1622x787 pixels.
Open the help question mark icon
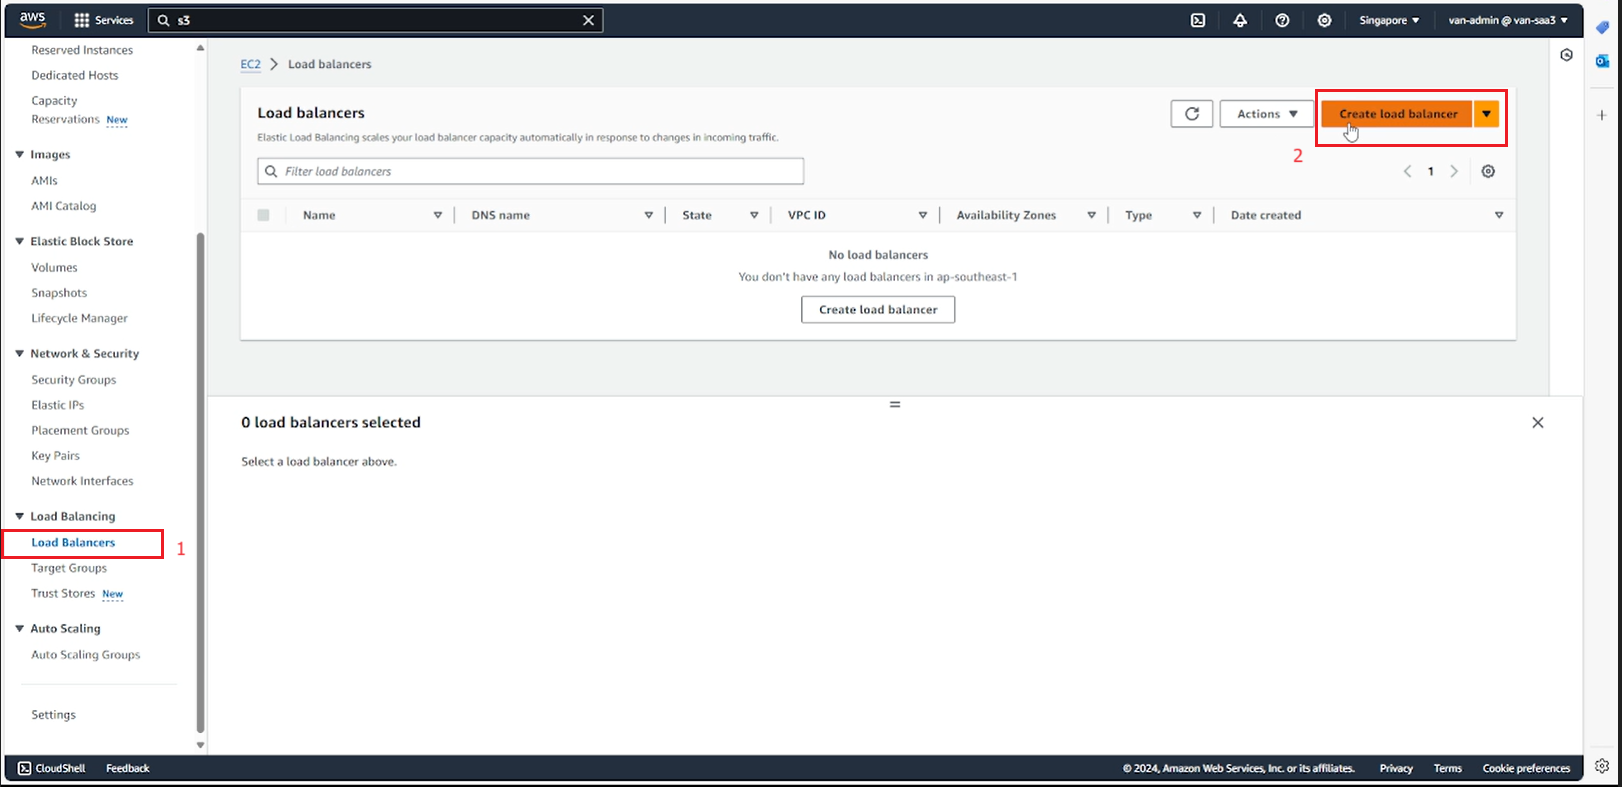coord(1282,20)
